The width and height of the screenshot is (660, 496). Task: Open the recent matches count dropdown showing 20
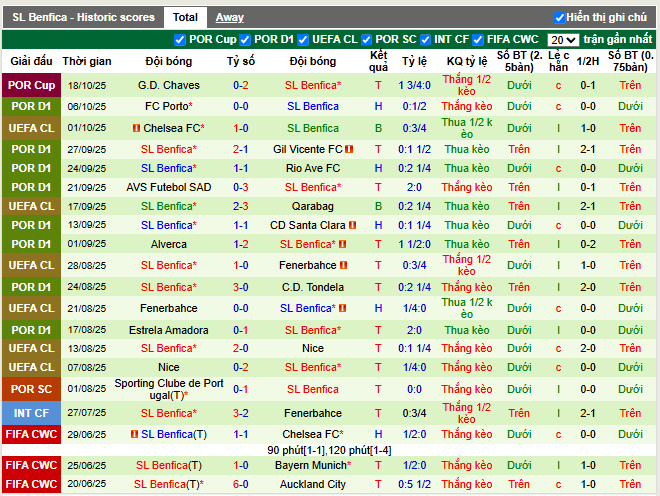(x=562, y=40)
